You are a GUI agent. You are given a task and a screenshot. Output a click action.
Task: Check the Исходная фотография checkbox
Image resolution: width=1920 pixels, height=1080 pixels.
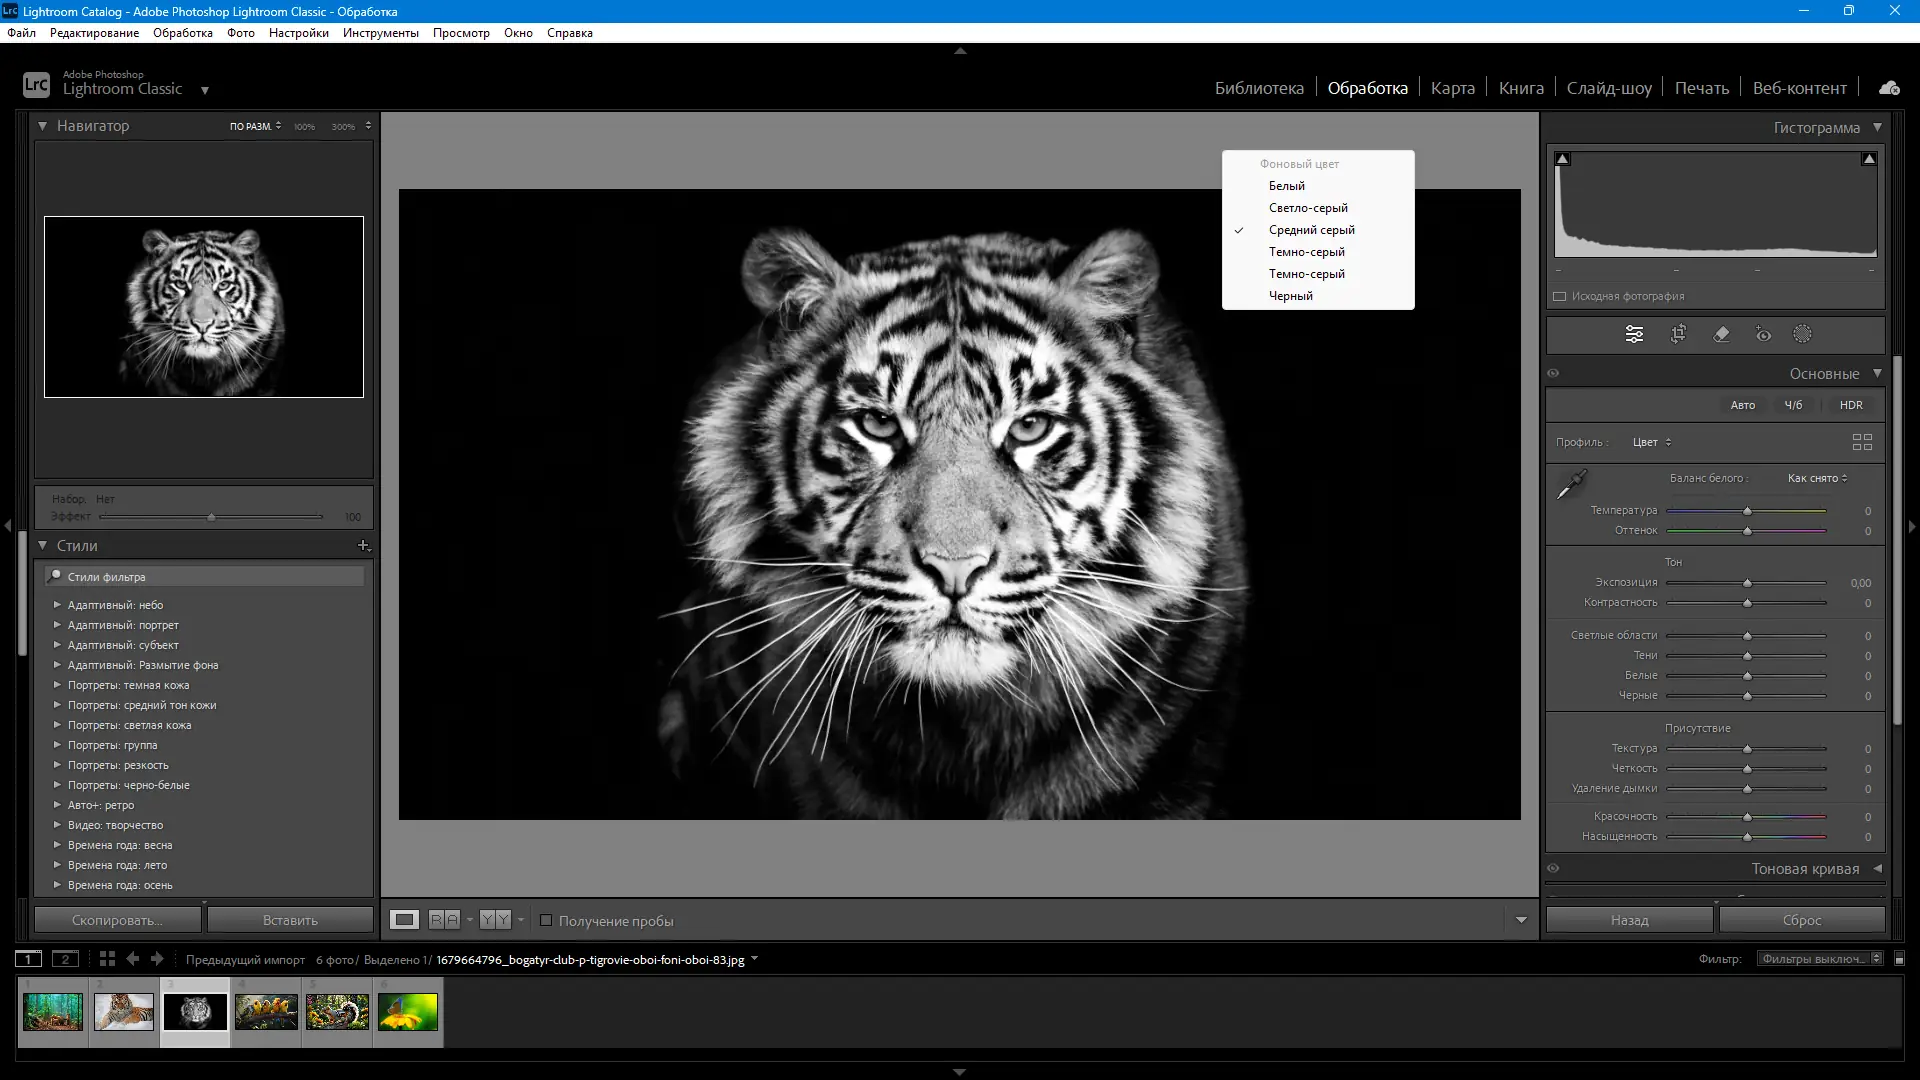tap(1559, 296)
